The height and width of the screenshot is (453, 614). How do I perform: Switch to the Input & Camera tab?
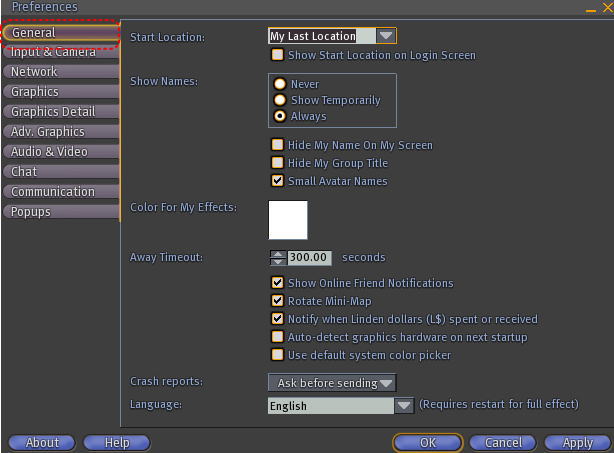click(x=61, y=52)
